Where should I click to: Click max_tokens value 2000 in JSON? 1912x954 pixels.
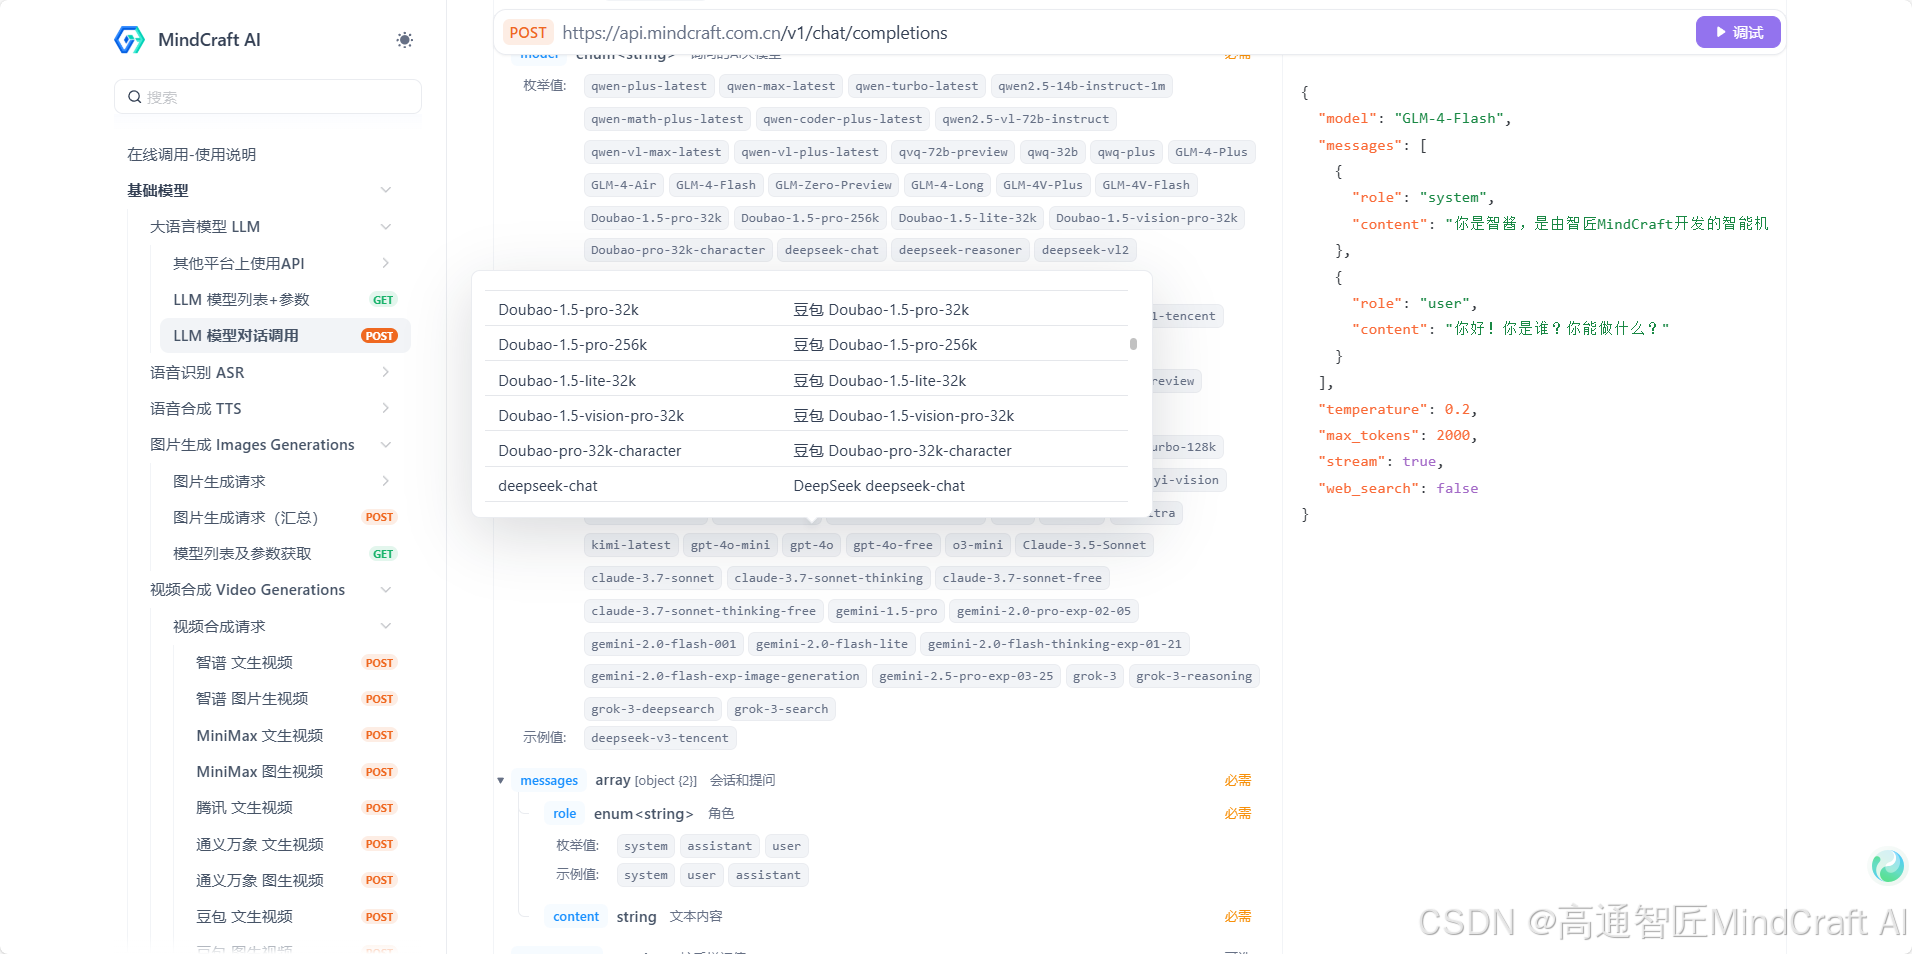point(1453,435)
